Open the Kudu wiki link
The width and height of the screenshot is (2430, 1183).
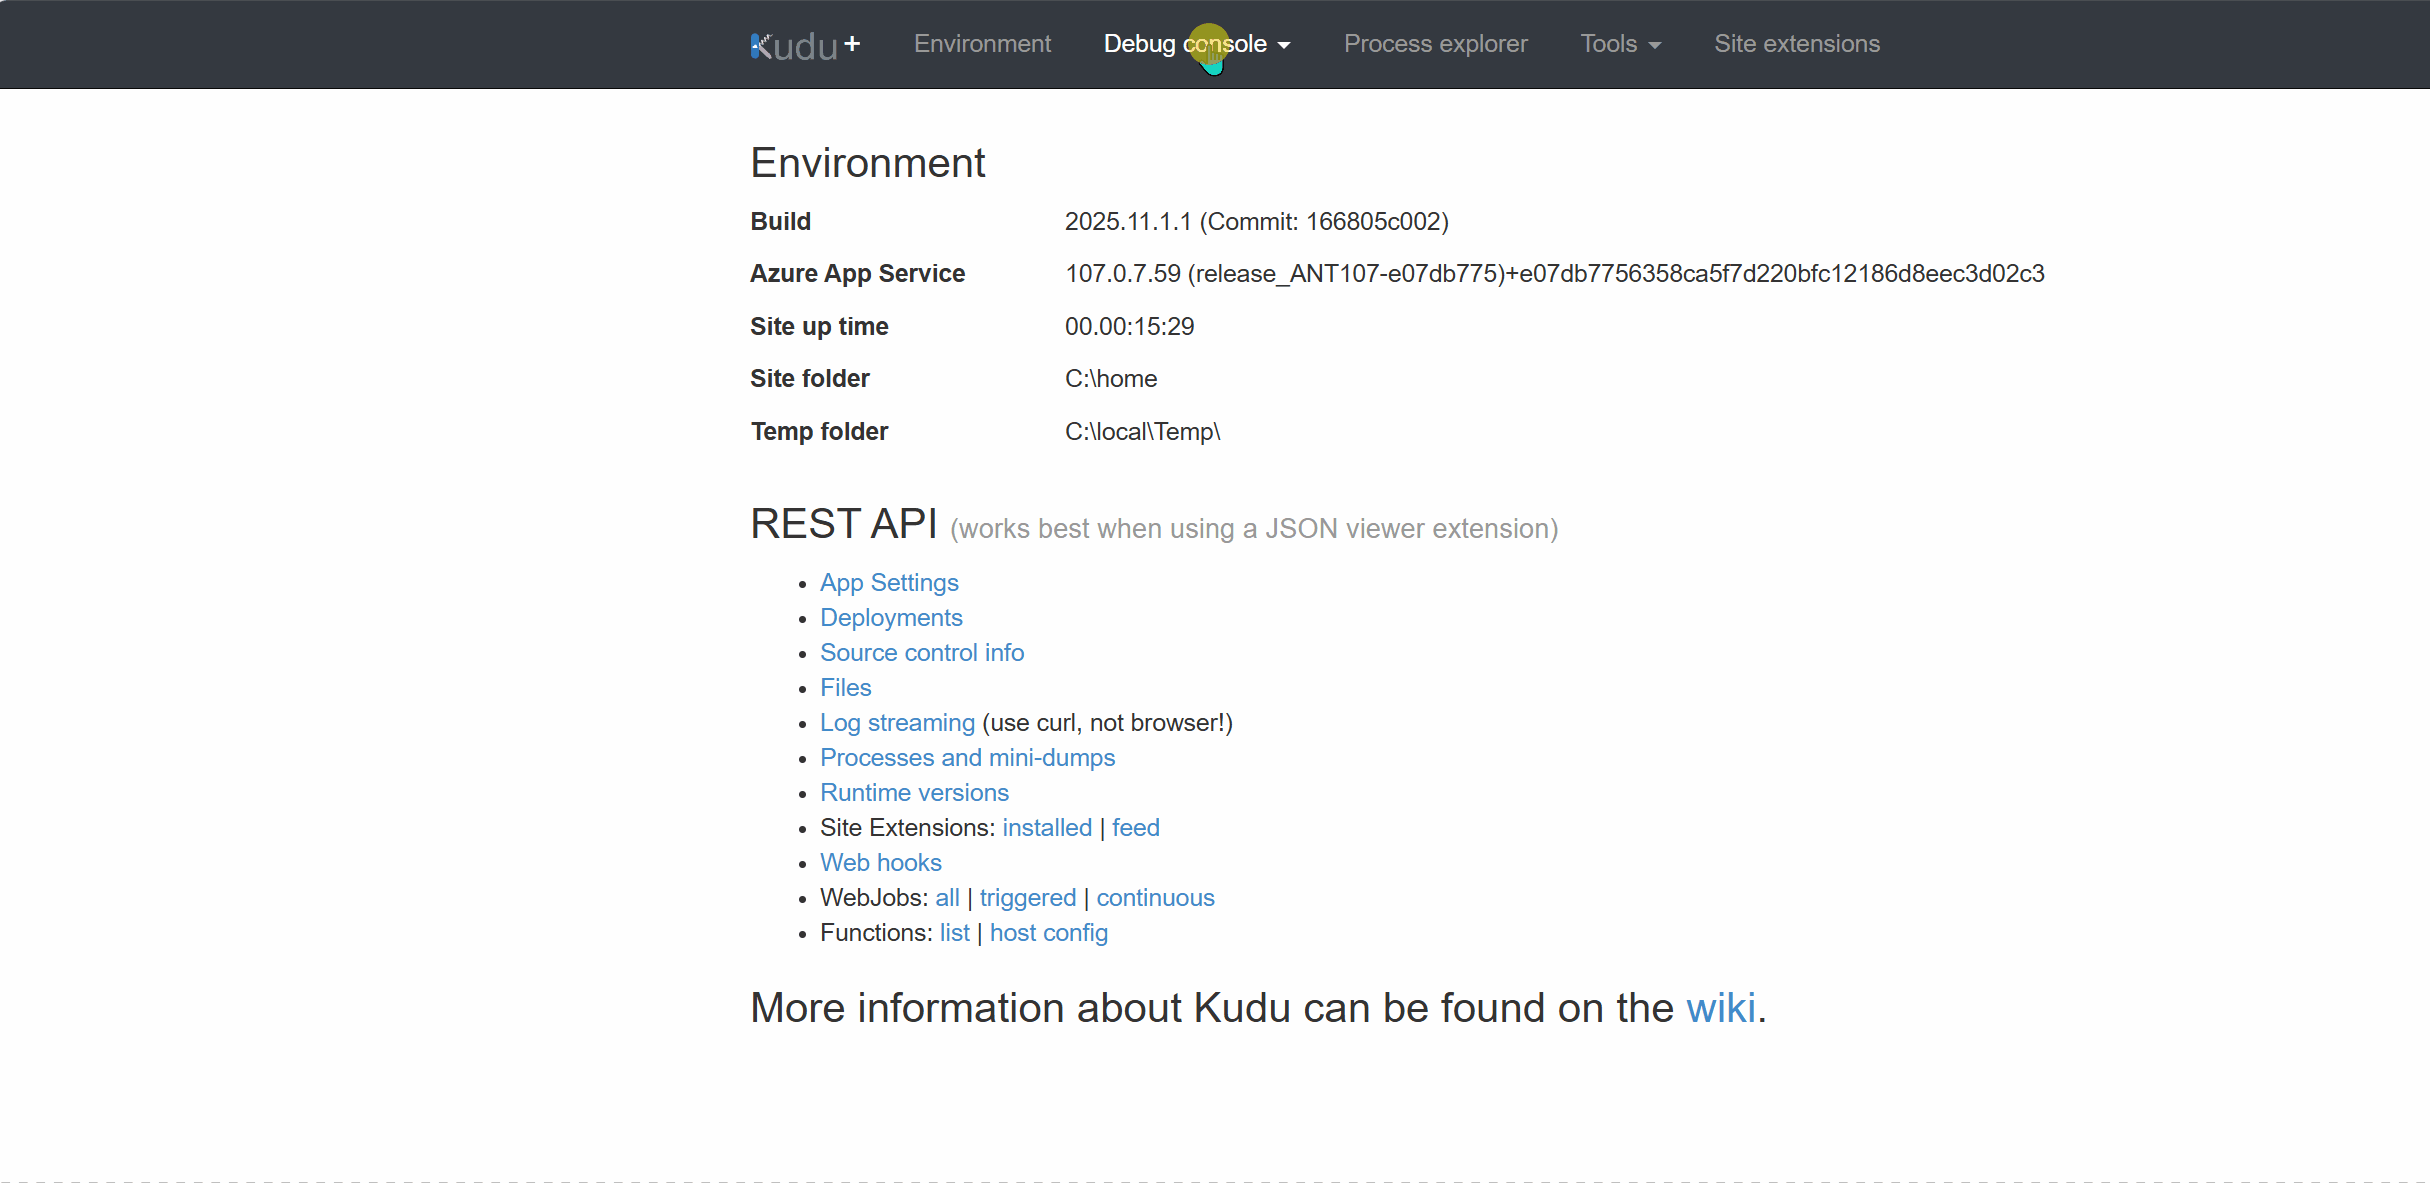1720,1008
